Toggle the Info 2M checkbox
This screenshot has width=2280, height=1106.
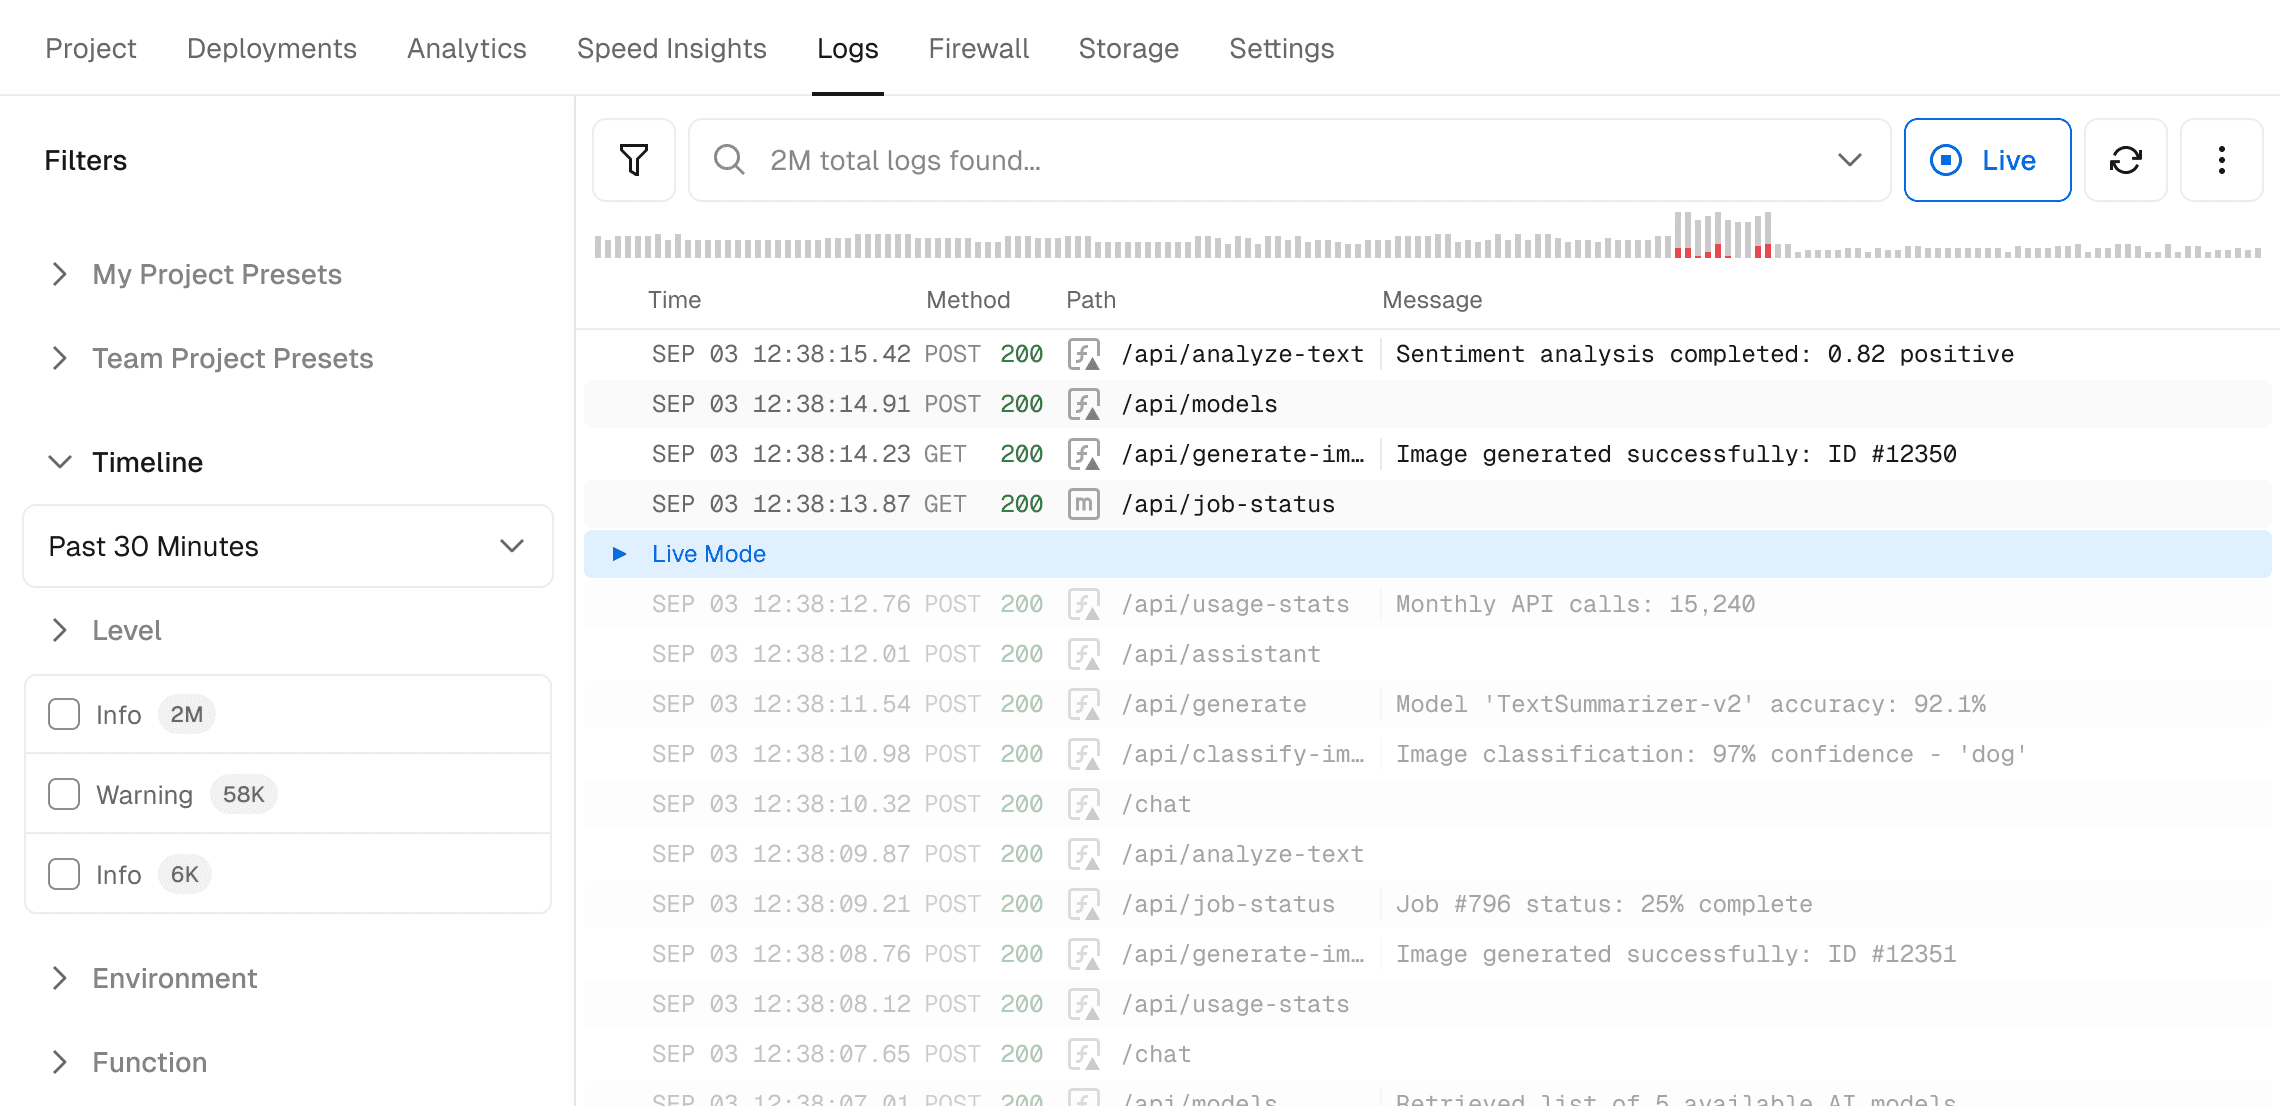click(64, 714)
